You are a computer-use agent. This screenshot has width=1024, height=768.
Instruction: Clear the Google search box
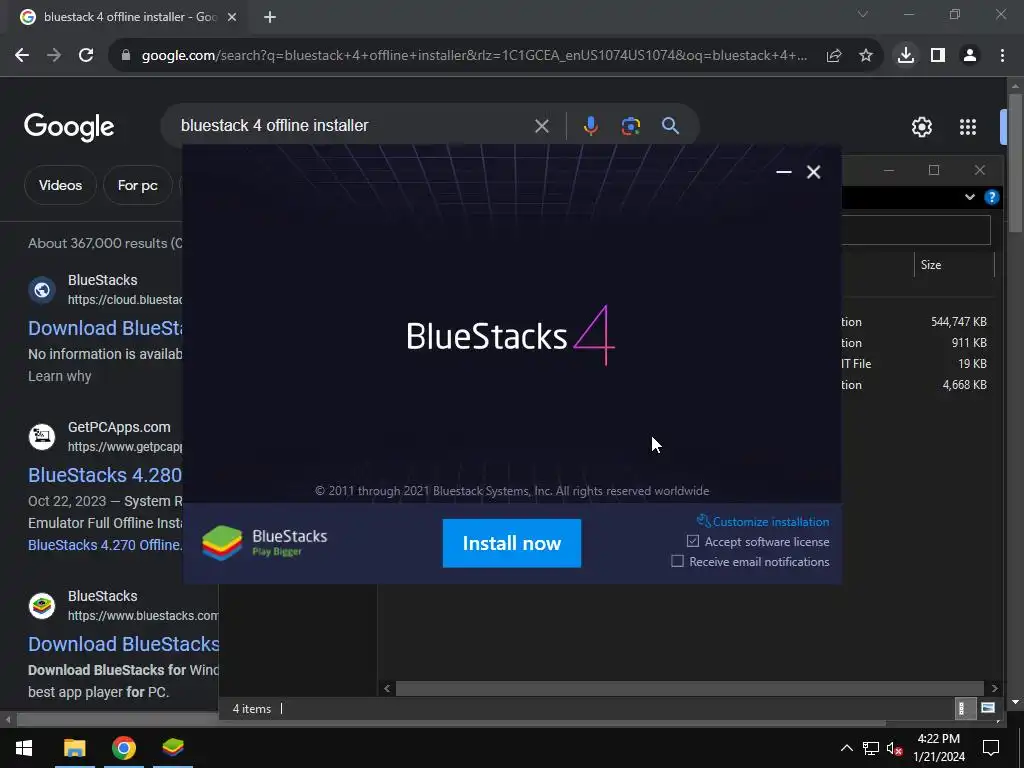[541, 126]
